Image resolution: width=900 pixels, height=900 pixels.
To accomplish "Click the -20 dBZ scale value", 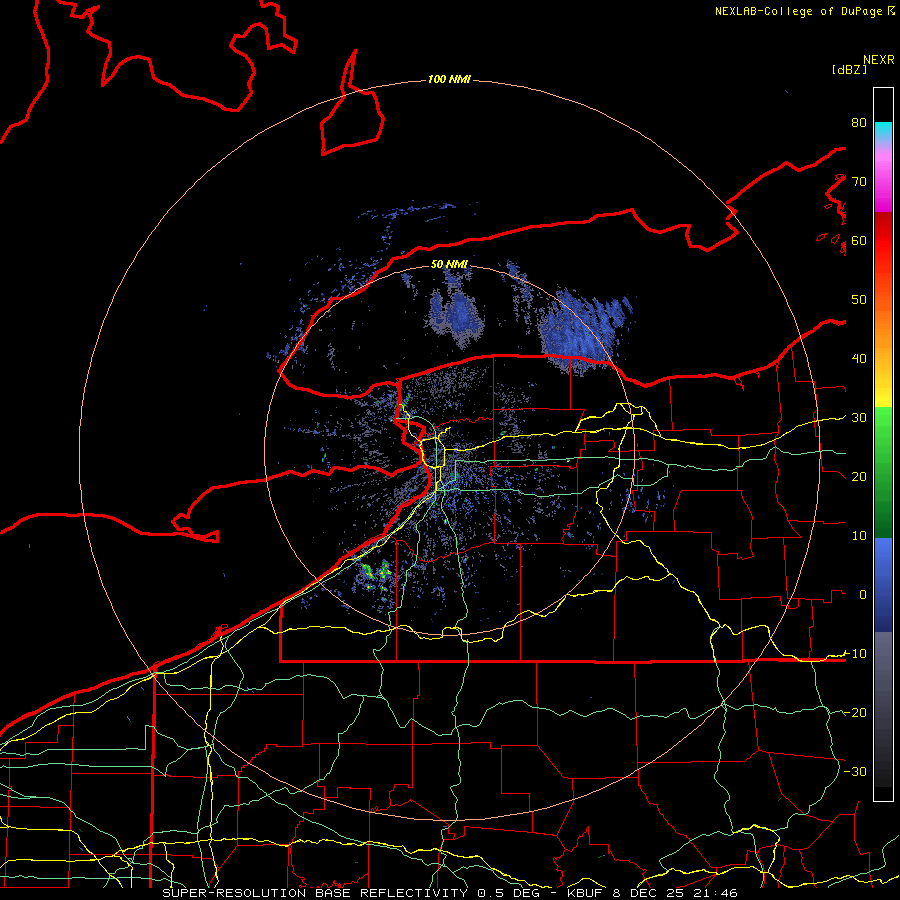I will [x=855, y=713].
